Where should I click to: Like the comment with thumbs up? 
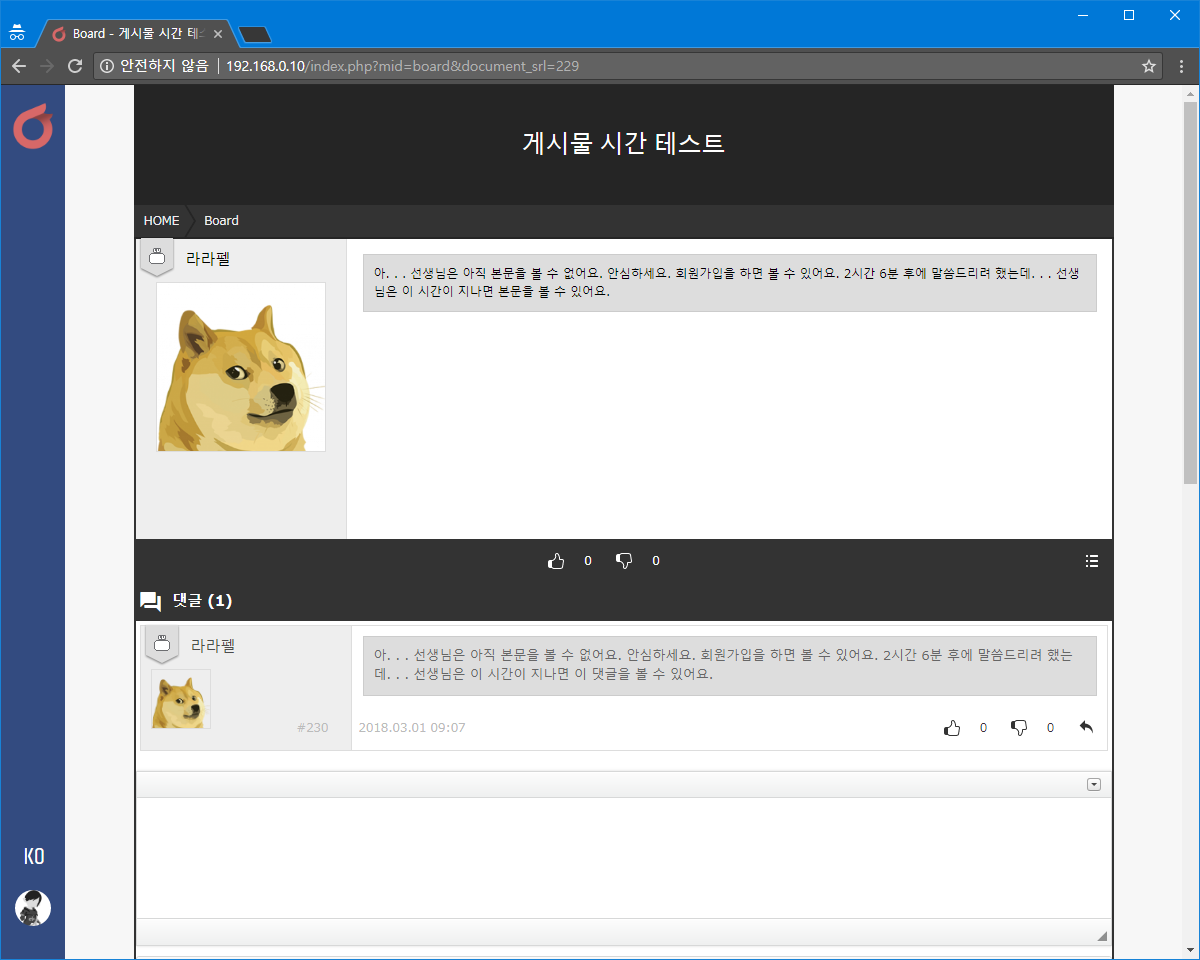coord(952,728)
